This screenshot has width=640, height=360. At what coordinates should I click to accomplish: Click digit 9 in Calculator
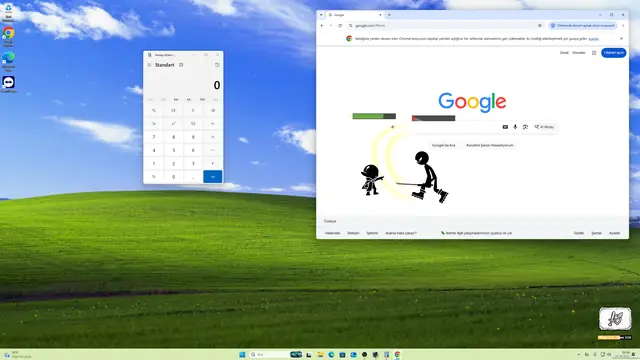(x=193, y=137)
